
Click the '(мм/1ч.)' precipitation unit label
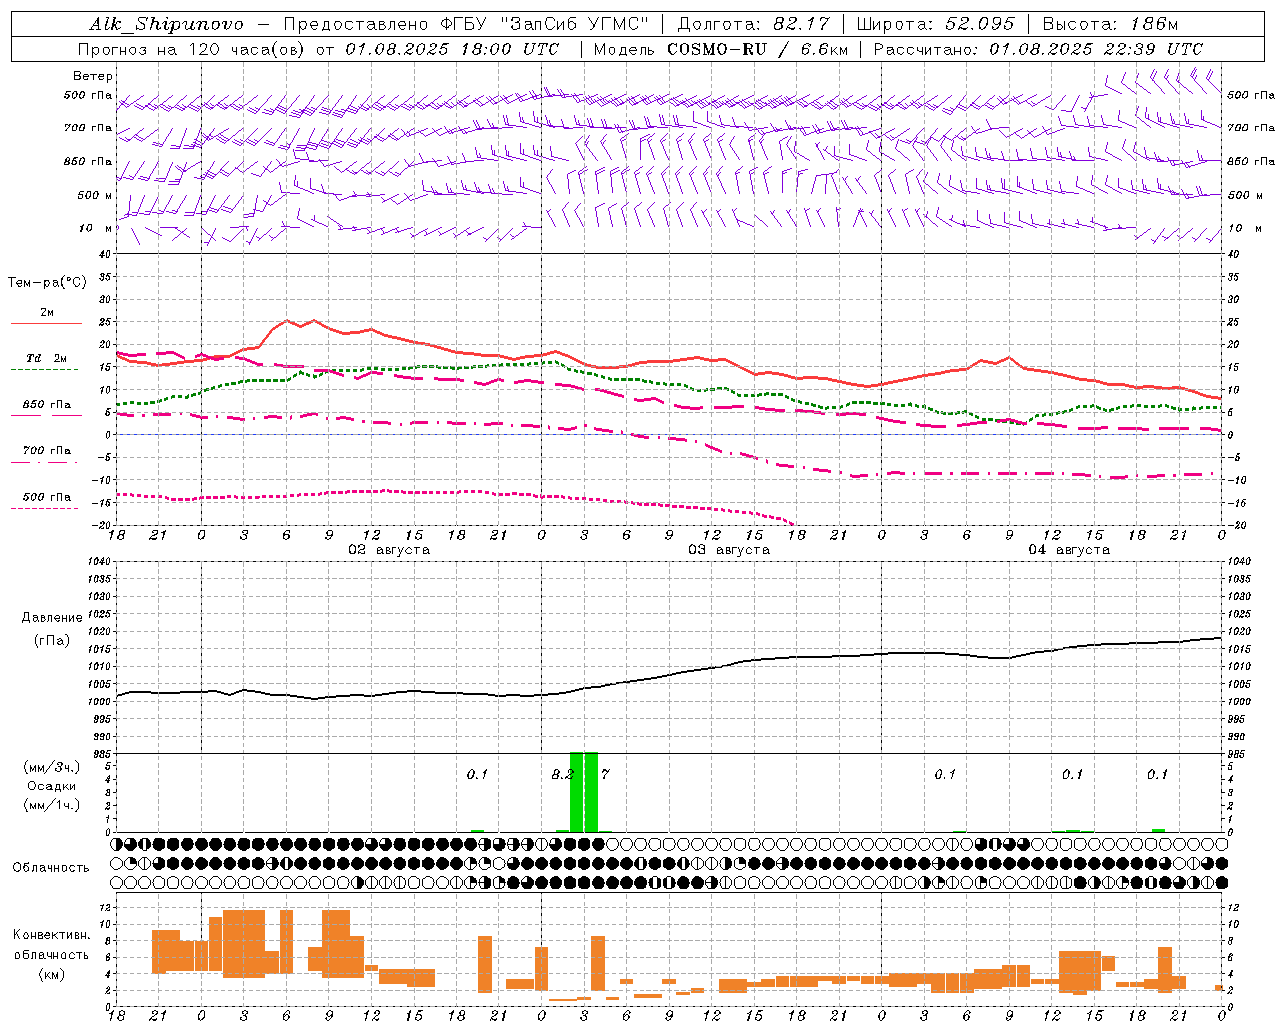(x=52, y=805)
